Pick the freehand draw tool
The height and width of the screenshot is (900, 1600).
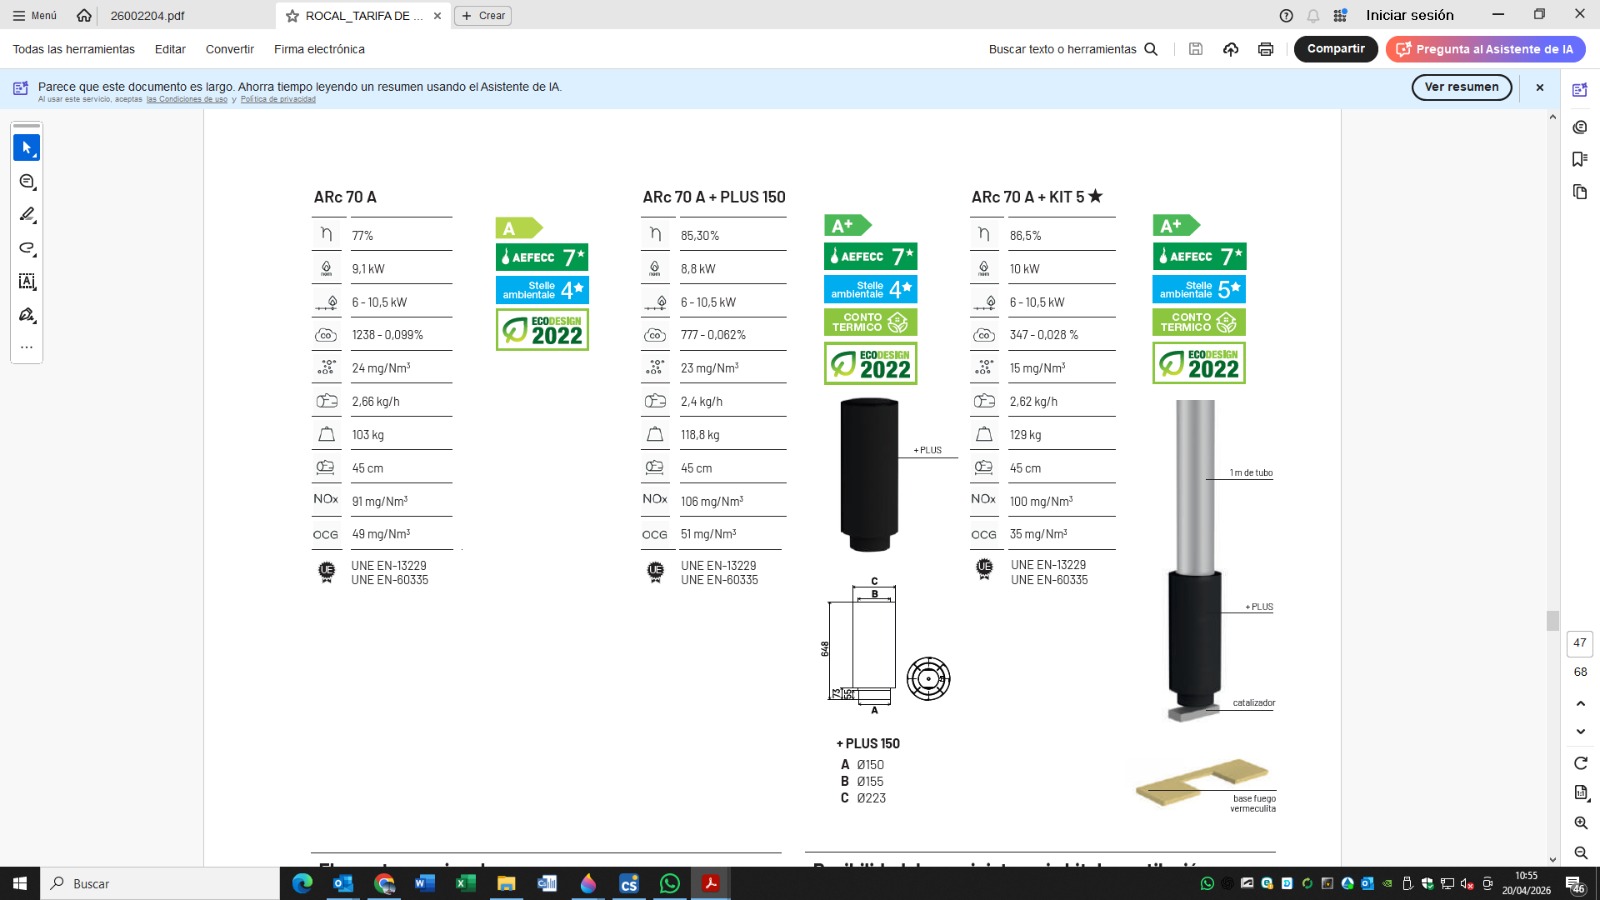(27, 248)
